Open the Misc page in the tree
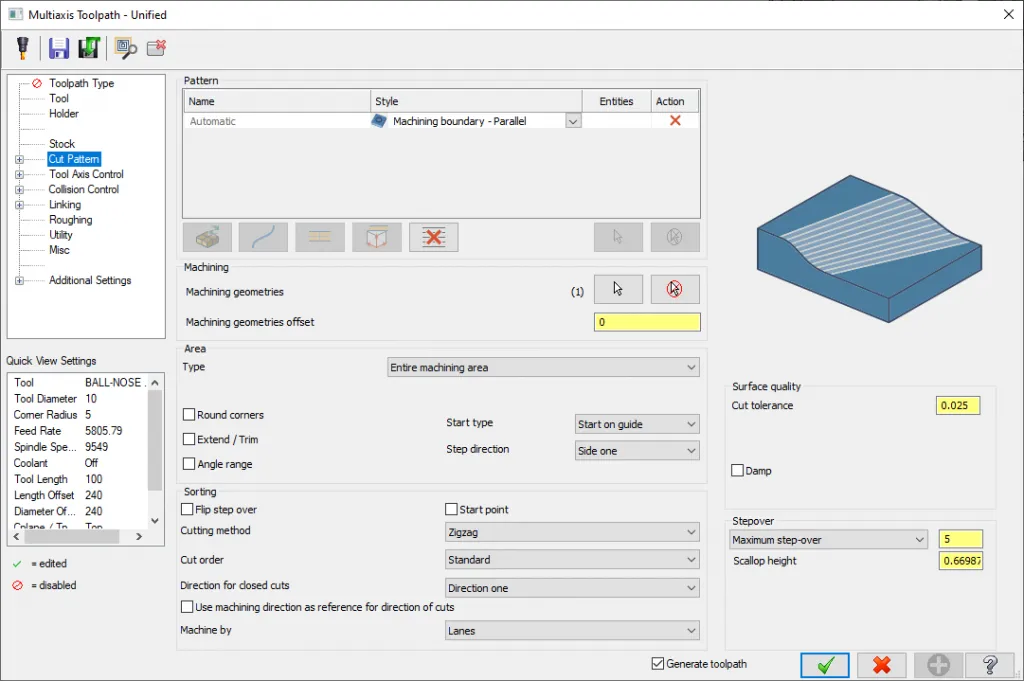The image size is (1024, 681). pyautogui.click(x=59, y=249)
